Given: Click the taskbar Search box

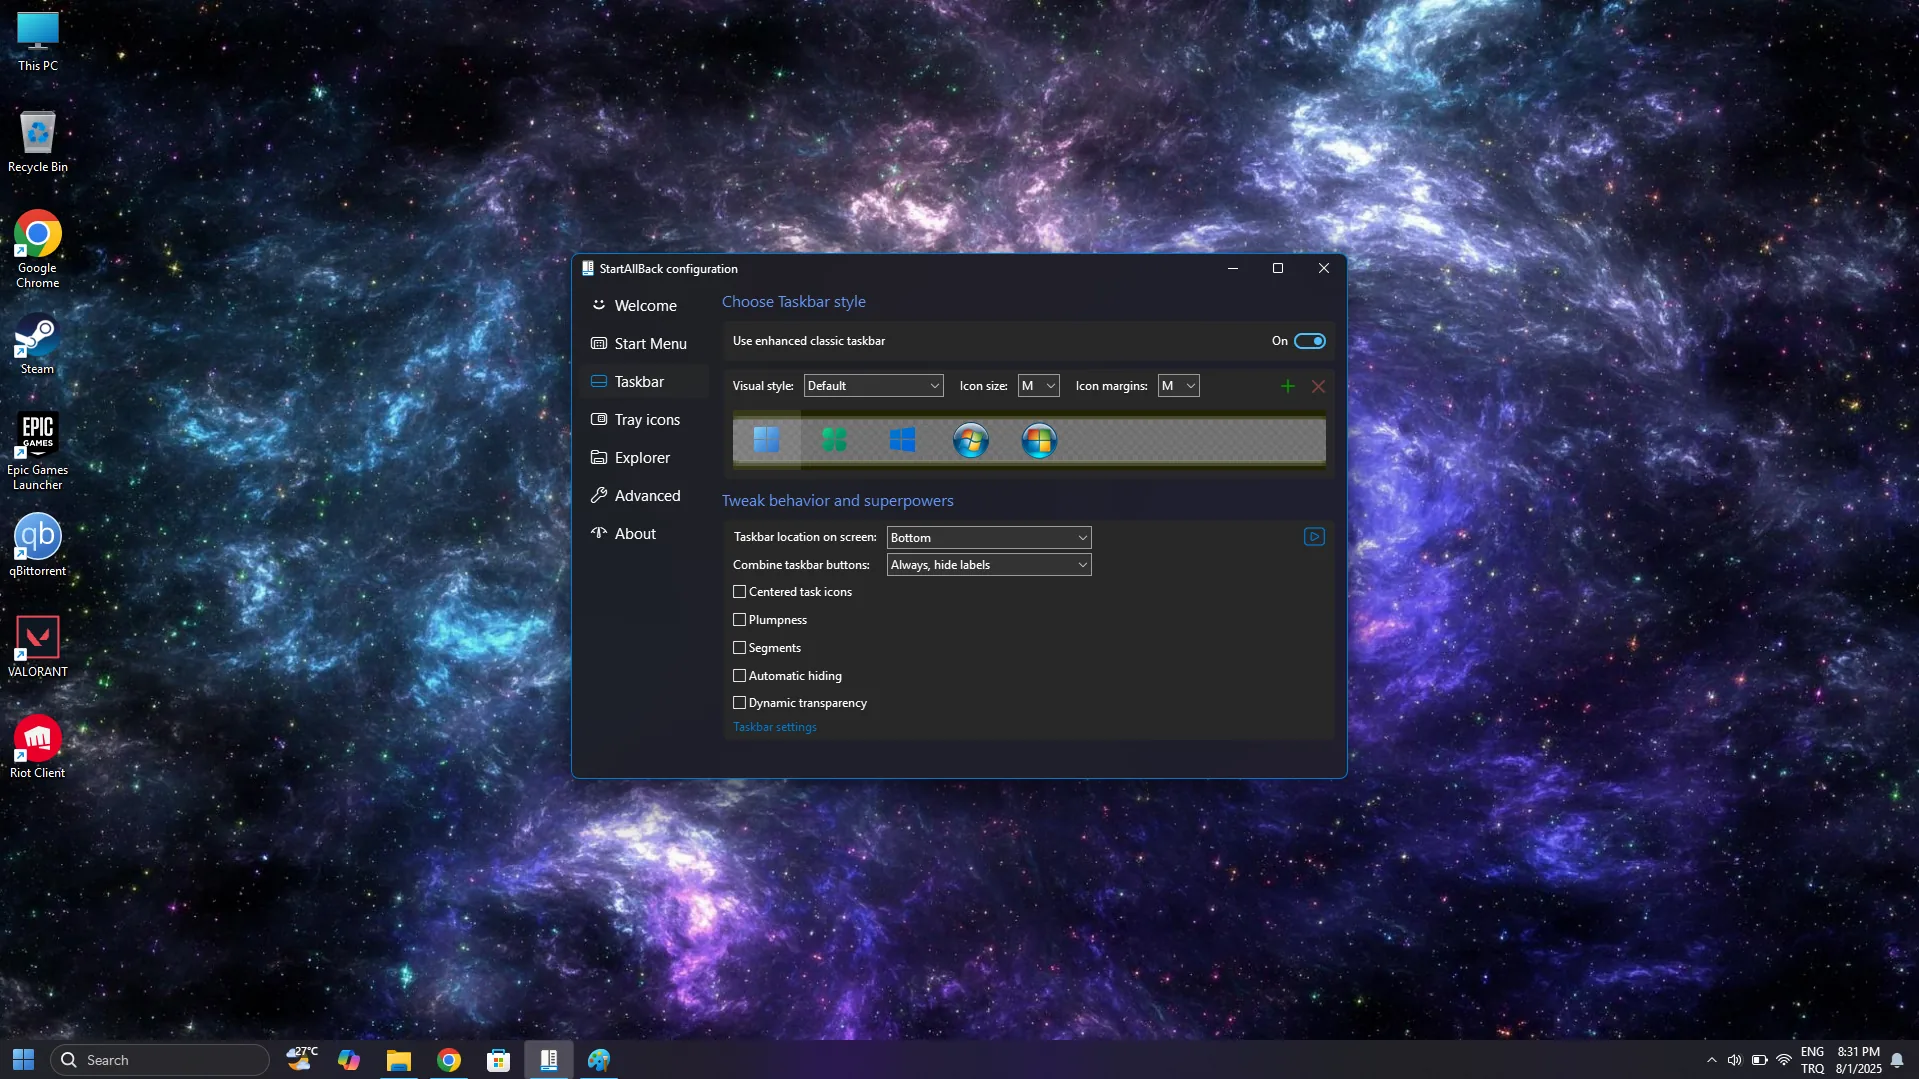Looking at the screenshot, I should coord(160,1060).
